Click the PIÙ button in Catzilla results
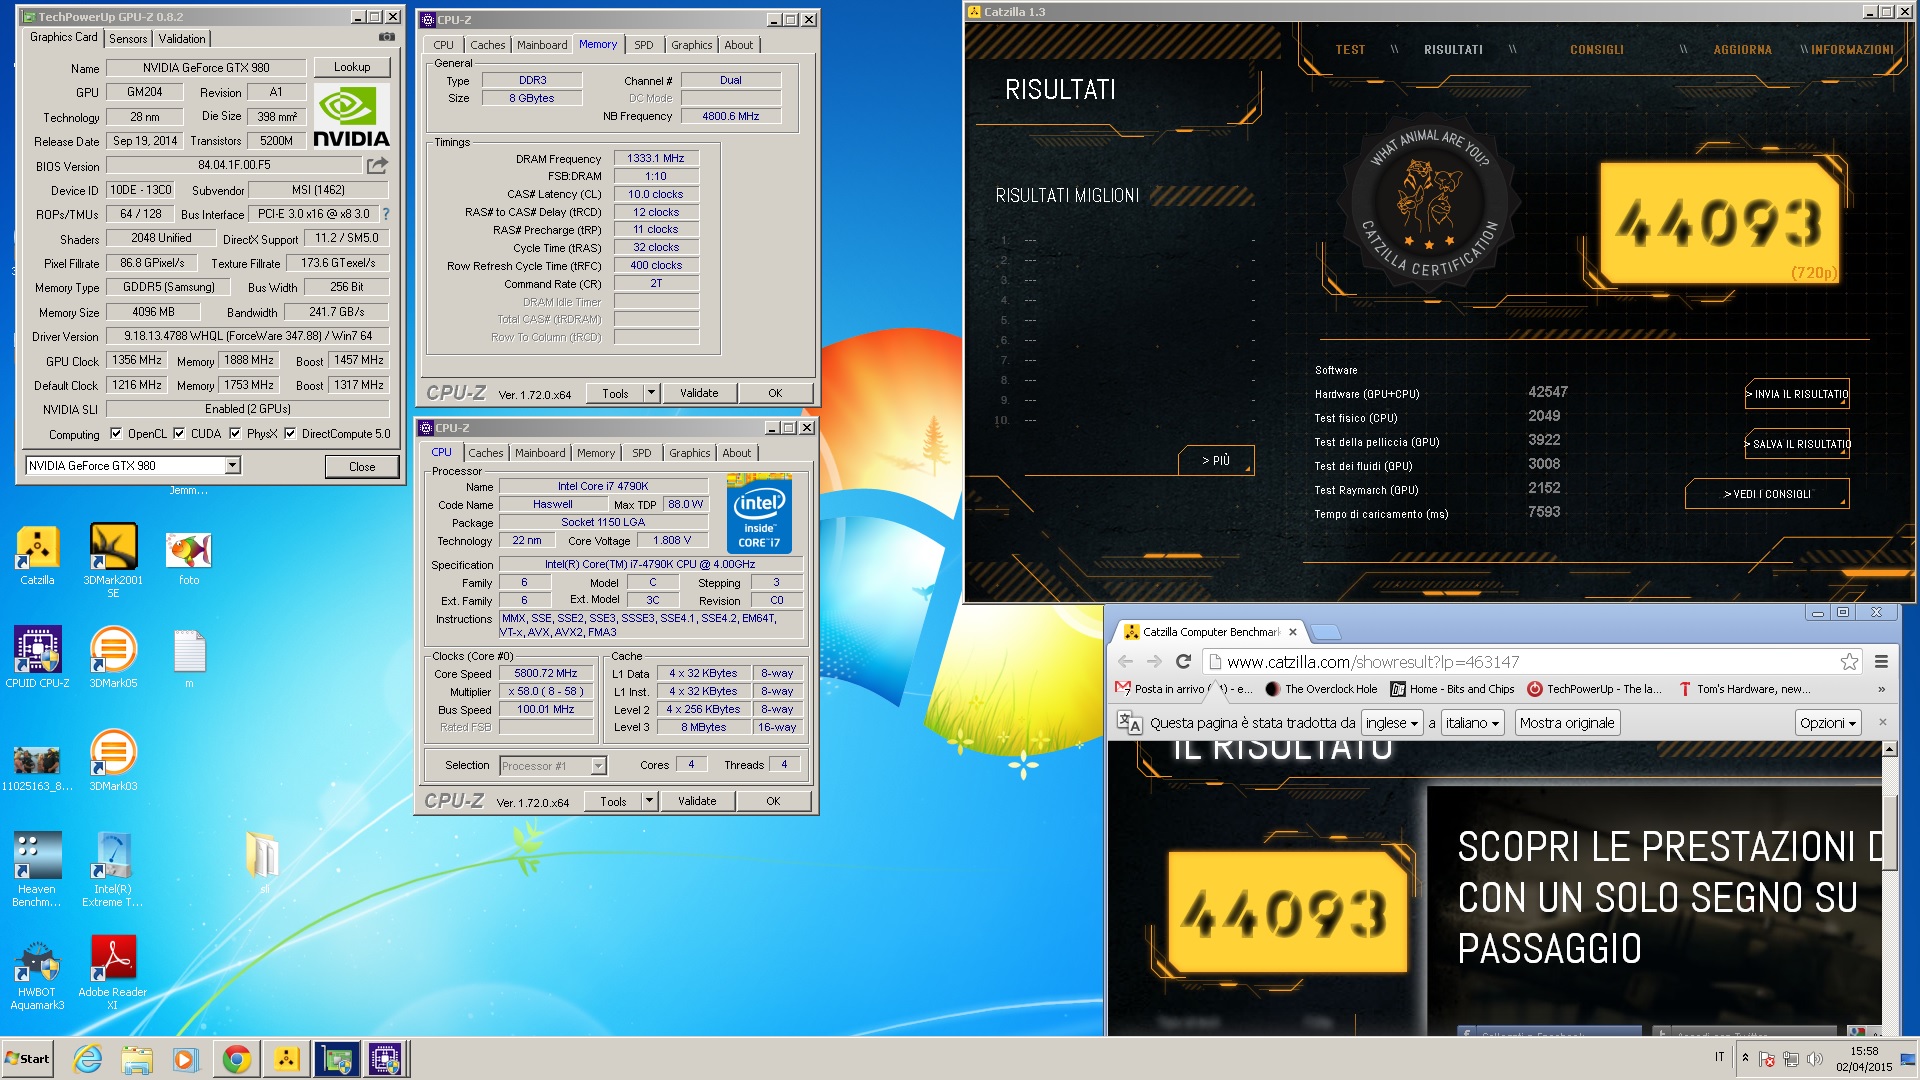The image size is (1920, 1080). 1216,460
